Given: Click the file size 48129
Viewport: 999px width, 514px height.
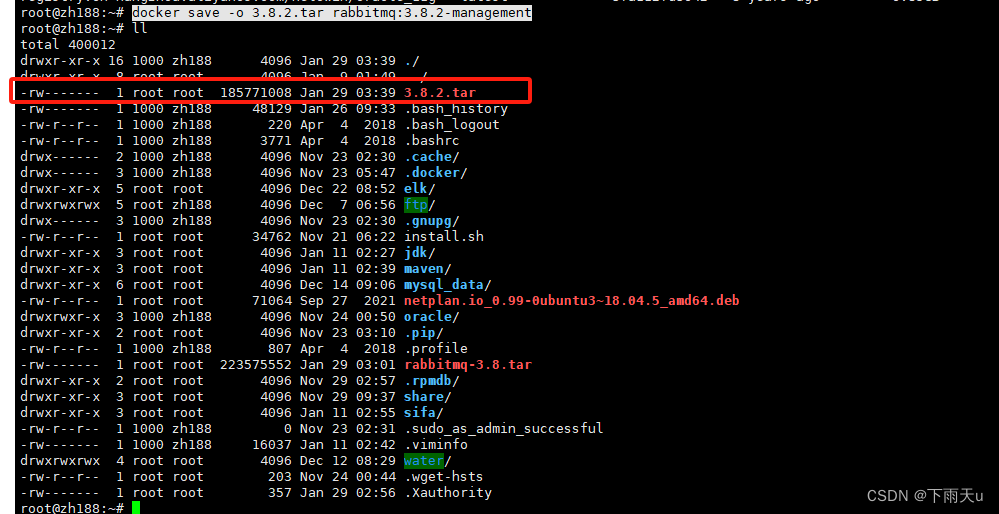Looking at the screenshot, I should pyautogui.click(x=272, y=109).
